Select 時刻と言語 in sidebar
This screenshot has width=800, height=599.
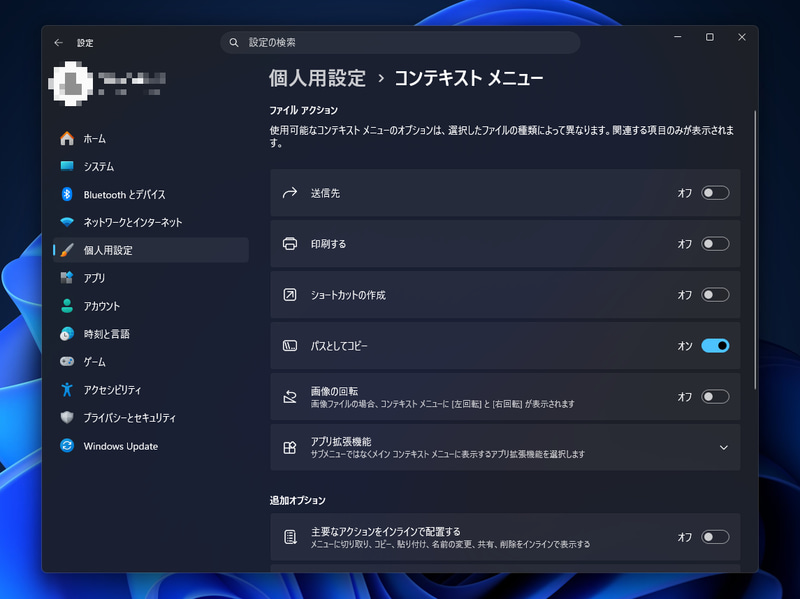(151, 334)
